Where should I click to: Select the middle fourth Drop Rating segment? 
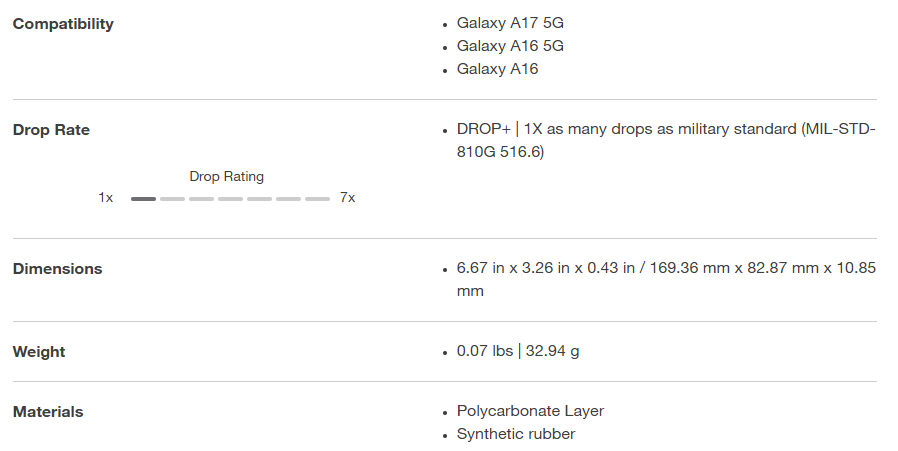[x=231, y=199]
